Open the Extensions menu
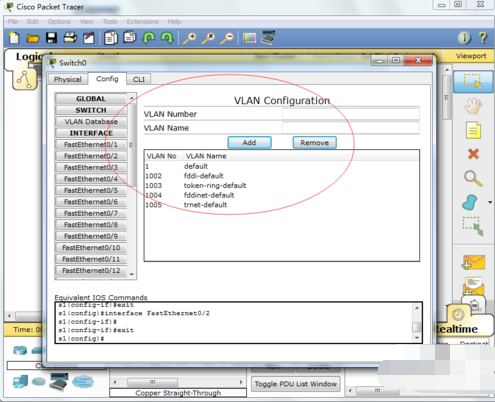The image size is (495, 402). [142, 22]
